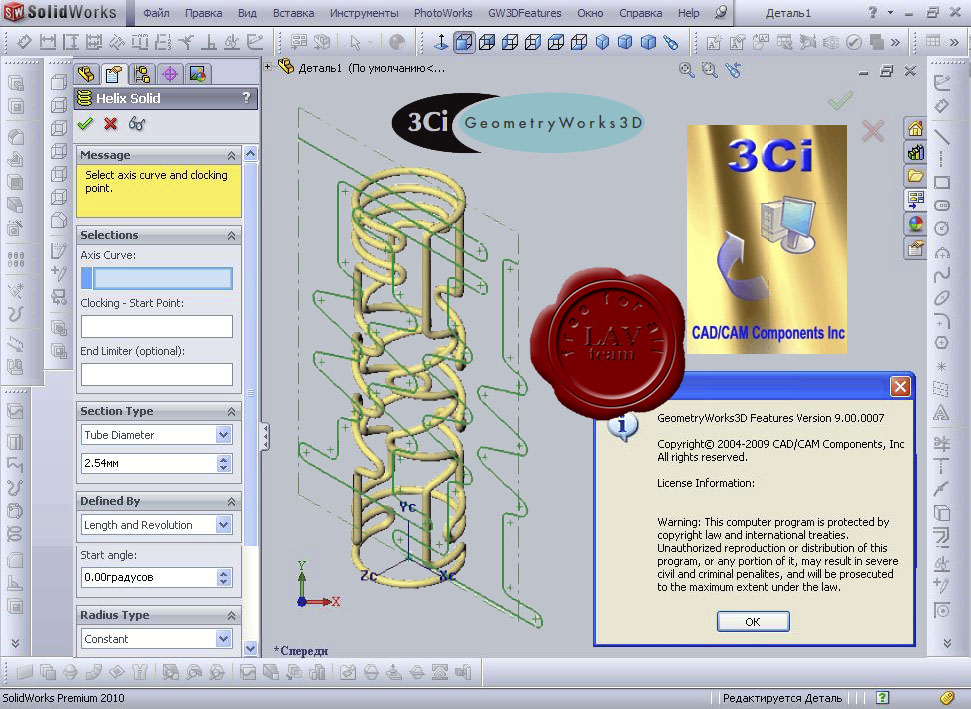Open the GW3DFeatures menu
Image resolution: width=971 pixels, height=709 pixels.
[525, 13]
